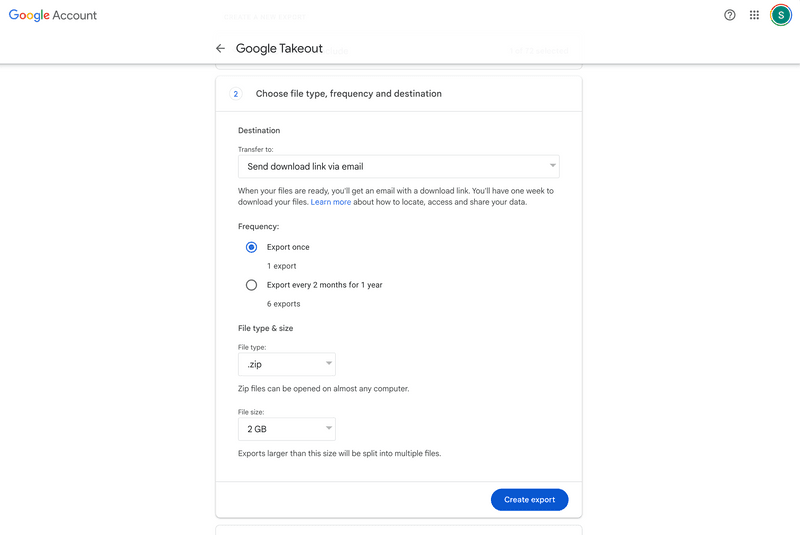The image size is (800, 535).
Task: Open the .zip file type dropdown
Action: tap(287, 364)
